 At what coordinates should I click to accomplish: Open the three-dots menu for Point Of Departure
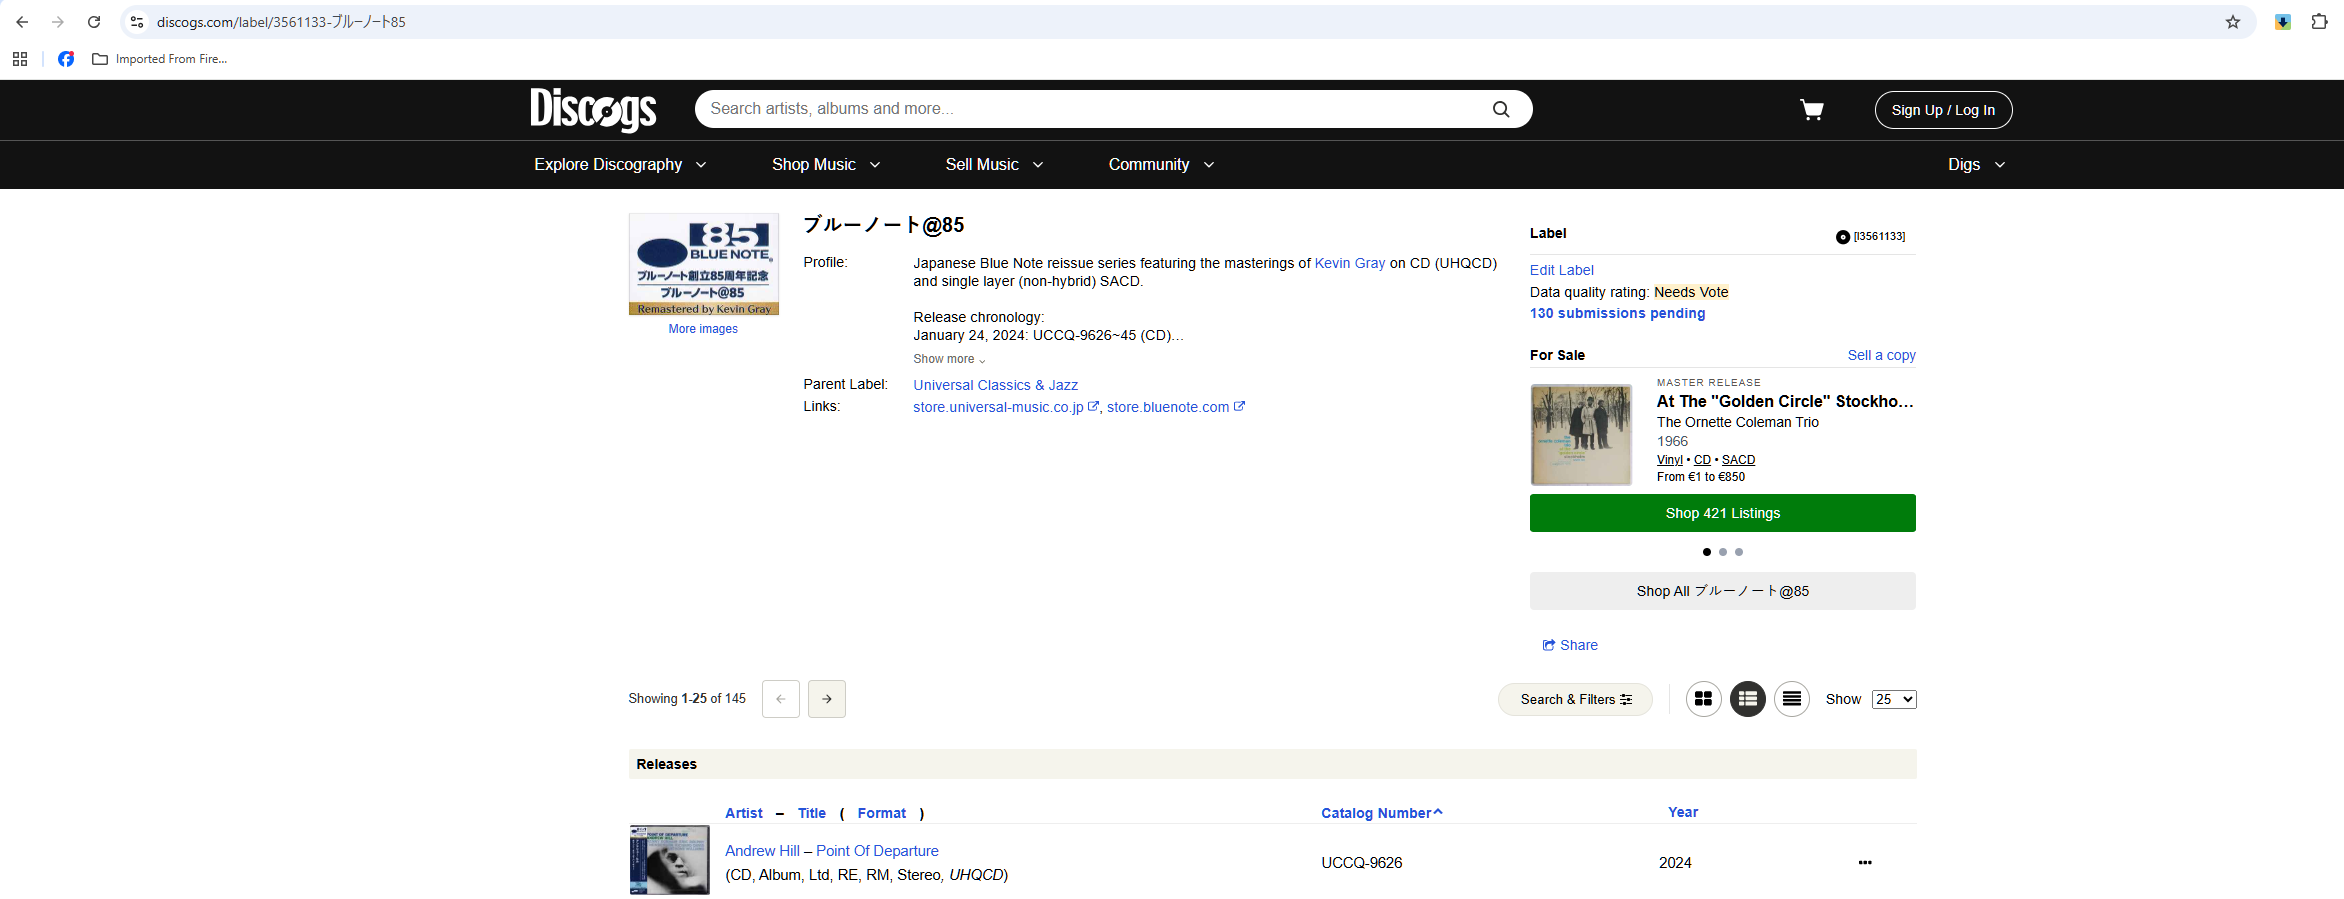pos(1865,862)
